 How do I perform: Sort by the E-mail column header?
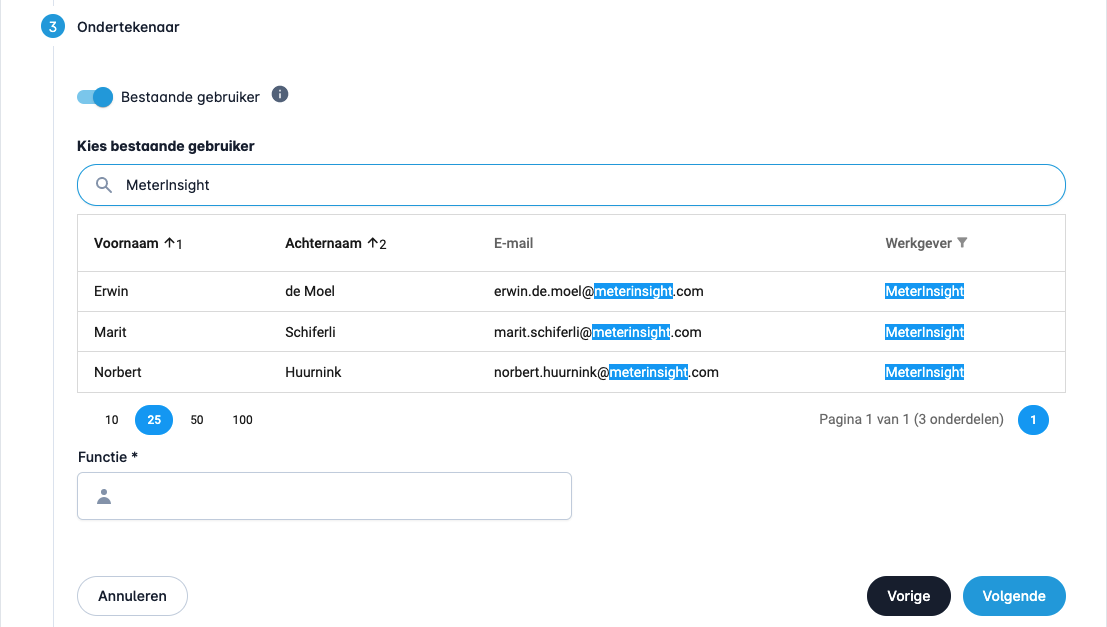(513, 243)
